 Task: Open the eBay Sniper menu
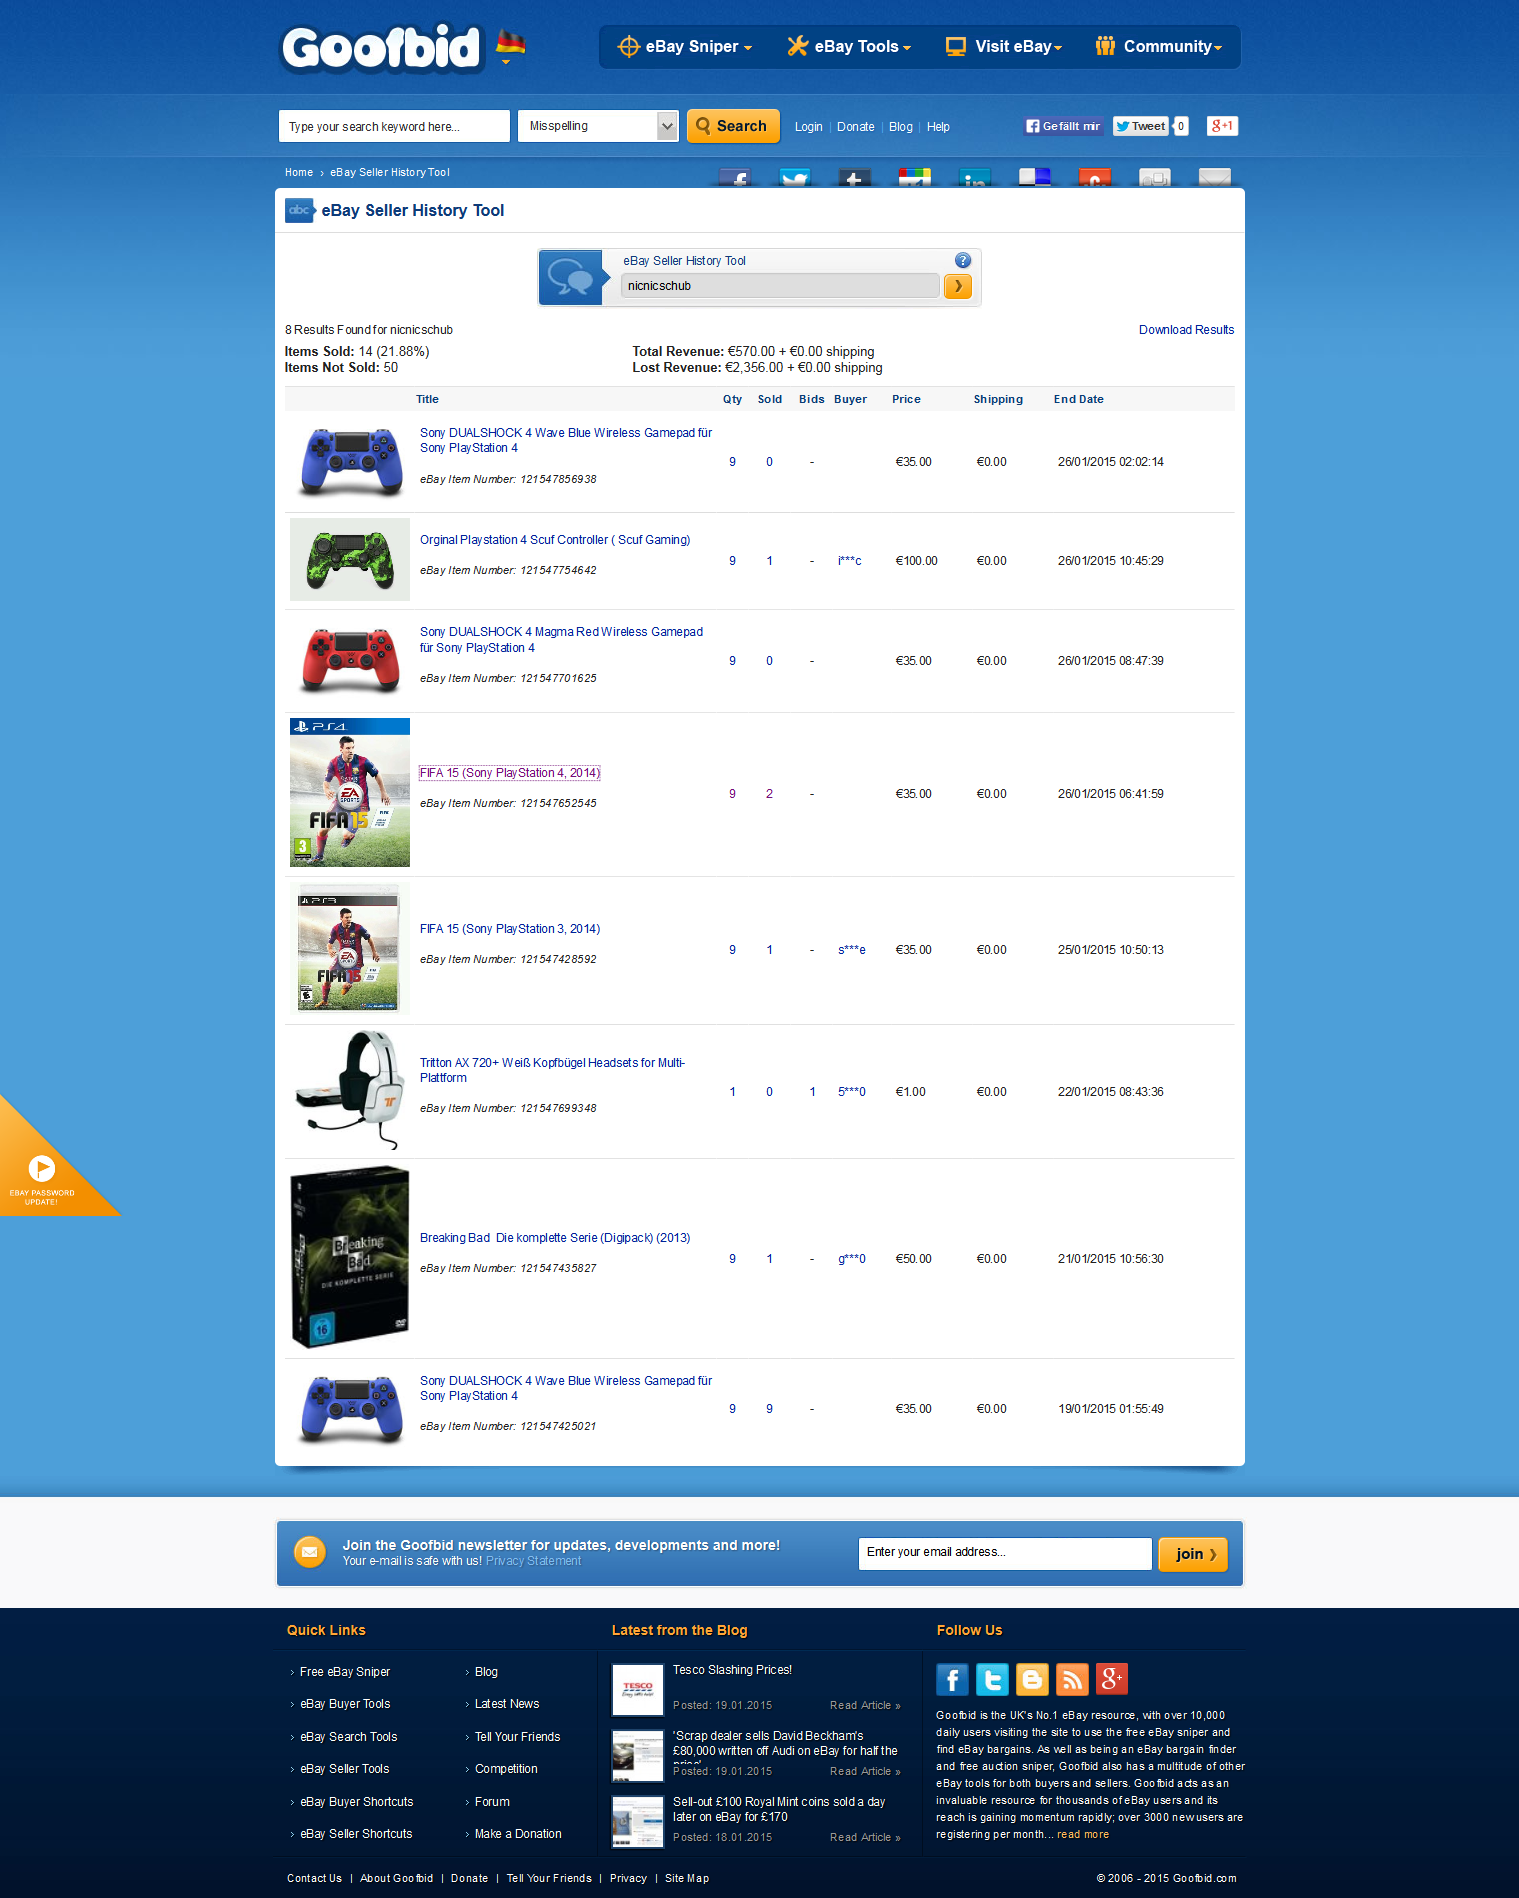[685, 46]
